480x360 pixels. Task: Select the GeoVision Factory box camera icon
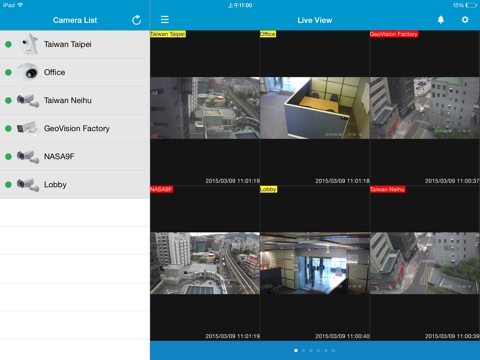coord(28,128)
